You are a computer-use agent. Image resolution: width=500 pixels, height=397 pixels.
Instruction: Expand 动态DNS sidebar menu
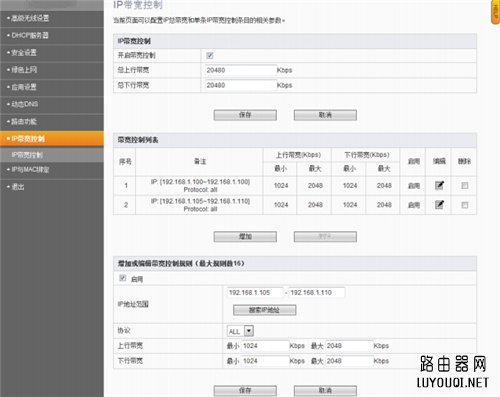(x=52, y=104)
